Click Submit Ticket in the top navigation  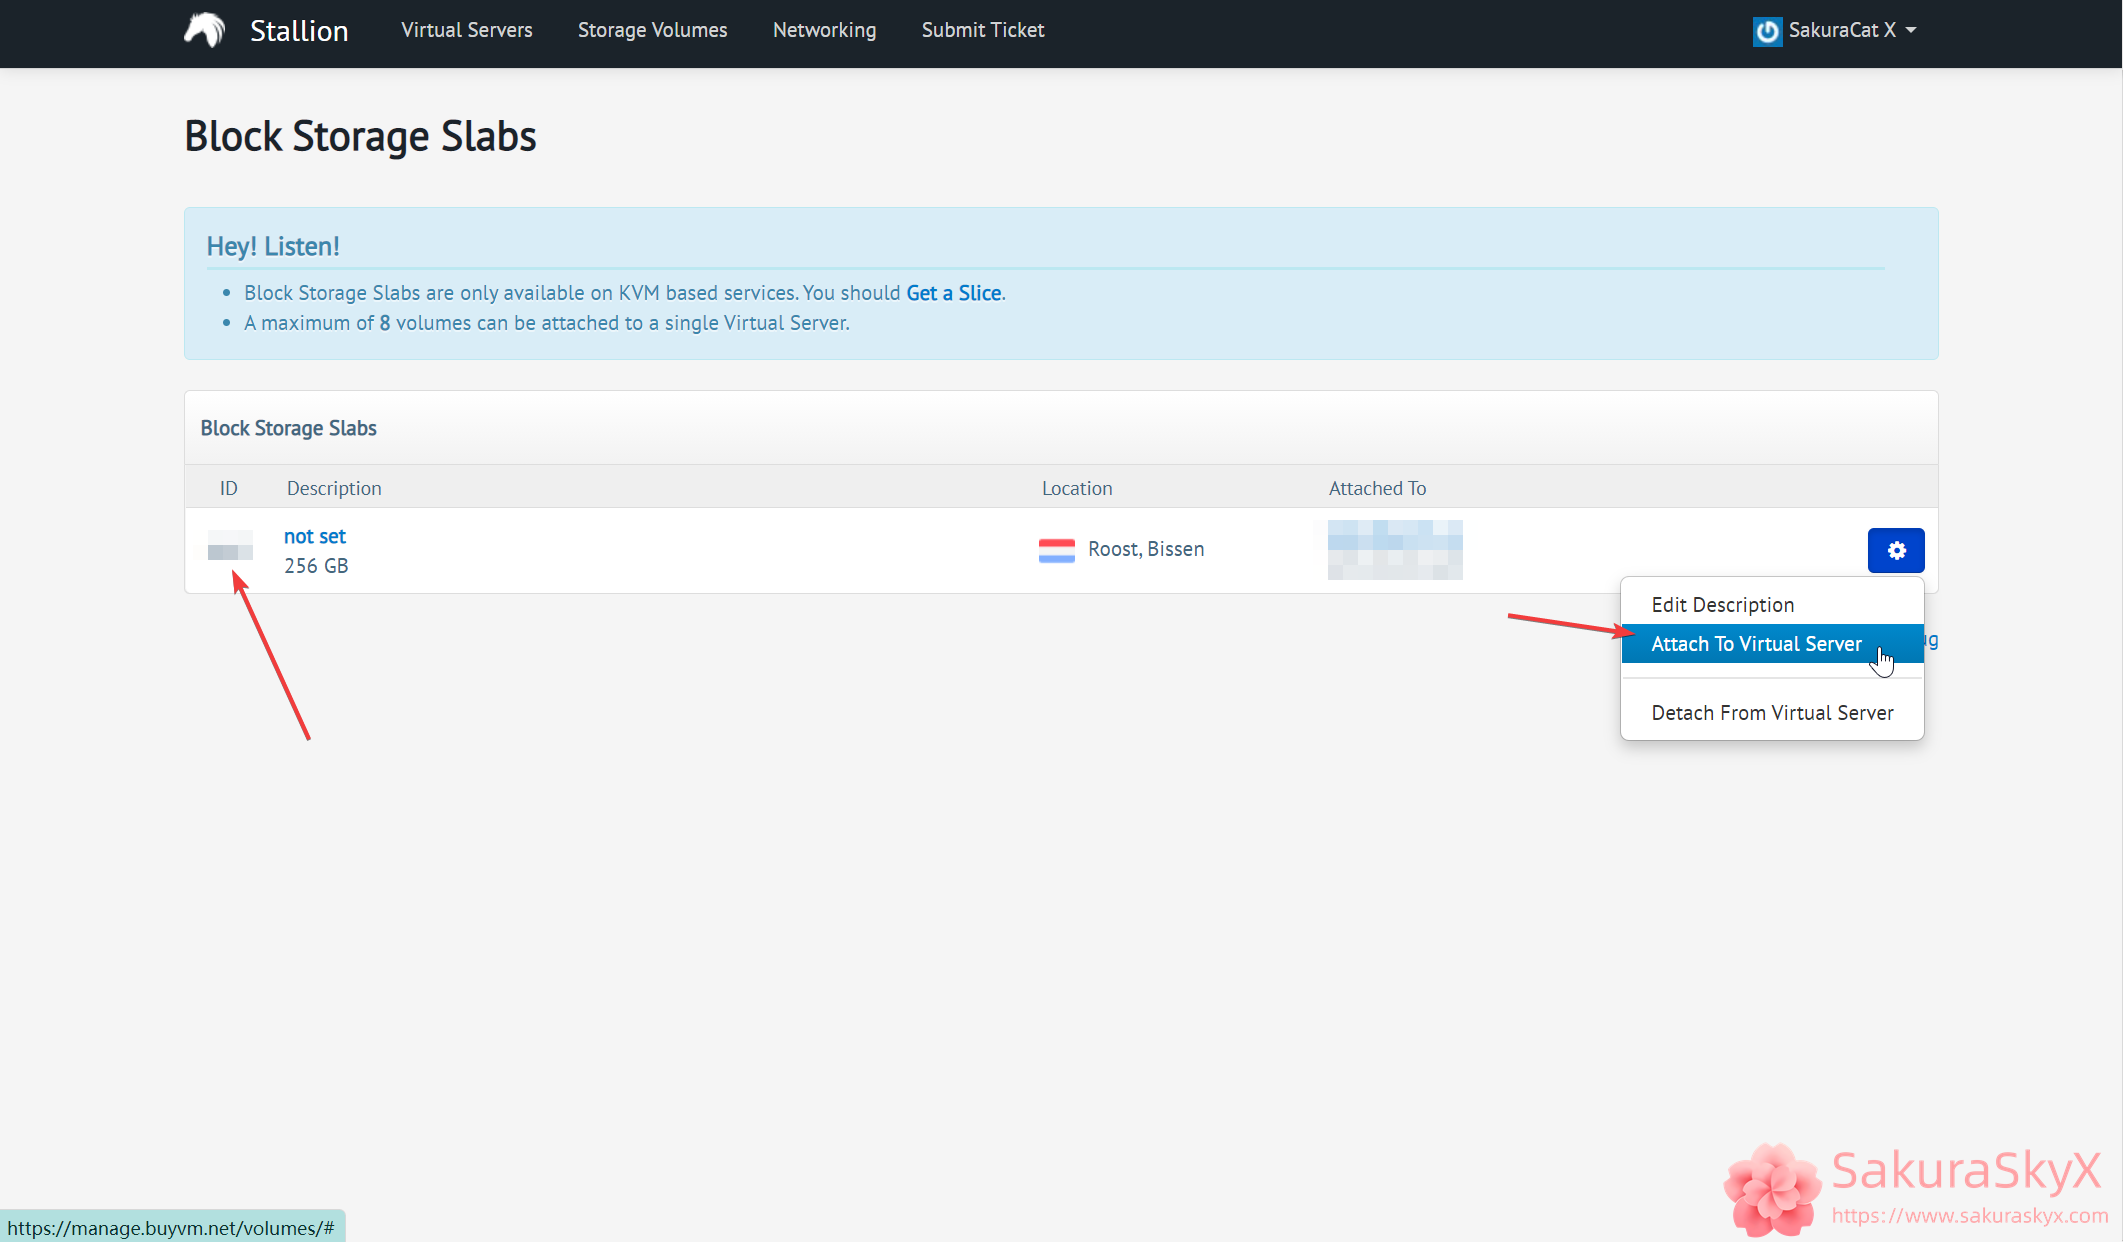[982, 30]
